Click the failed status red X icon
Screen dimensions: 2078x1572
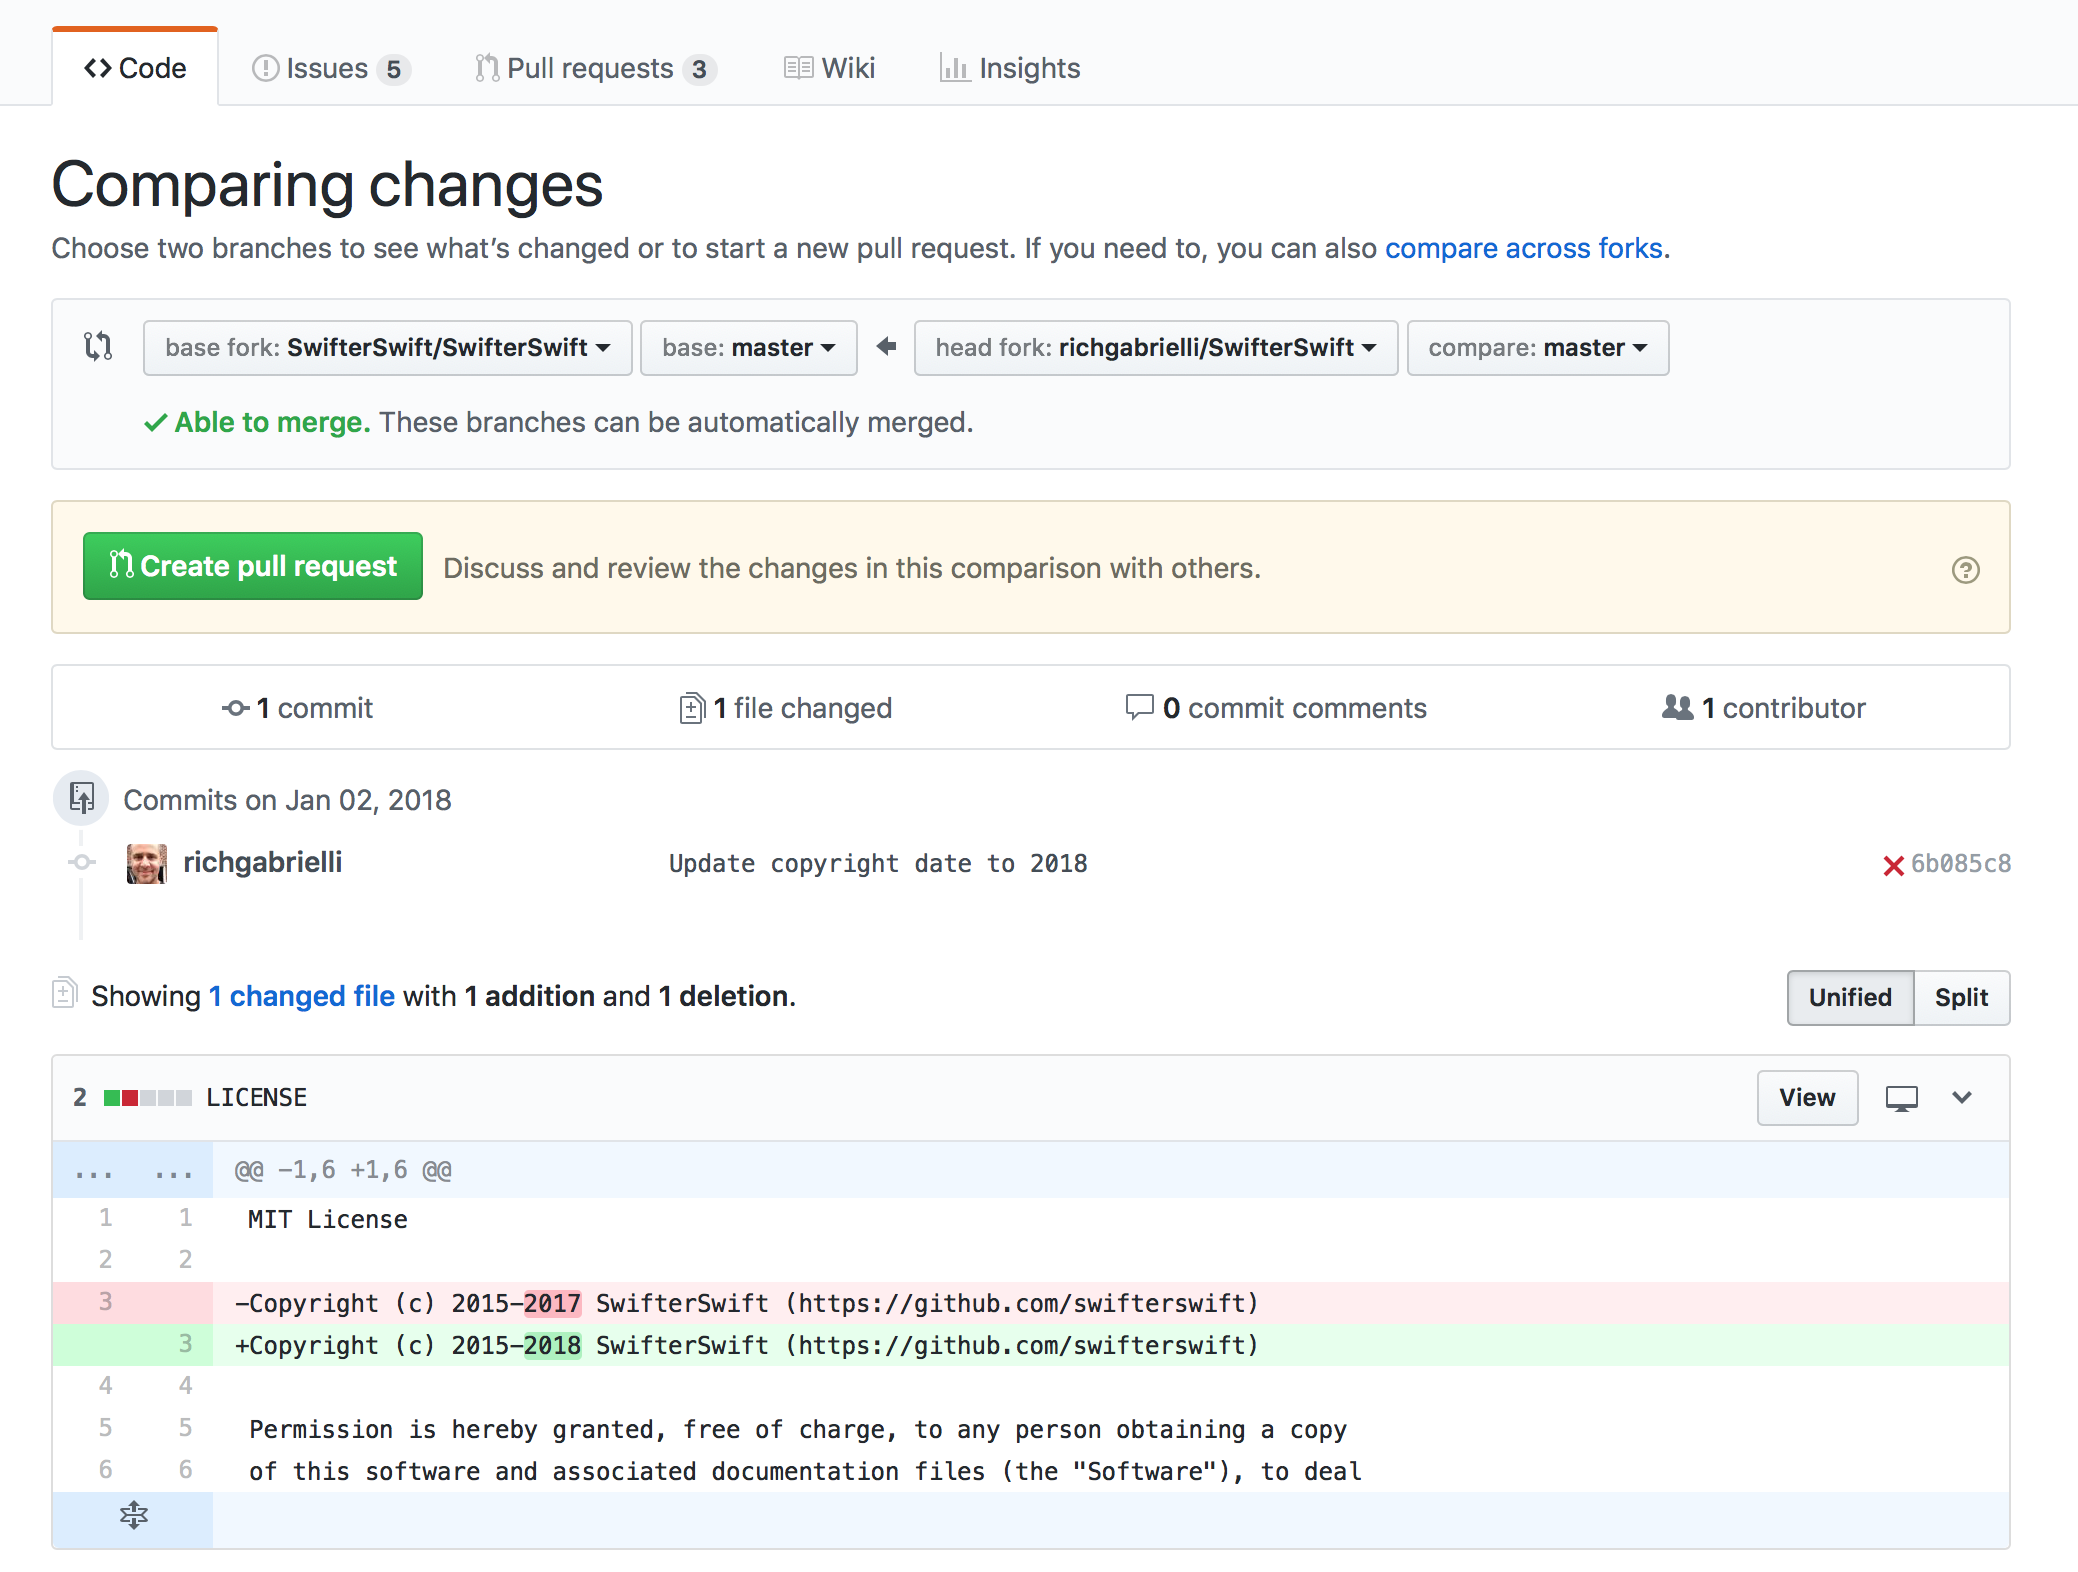[1892, 865]
